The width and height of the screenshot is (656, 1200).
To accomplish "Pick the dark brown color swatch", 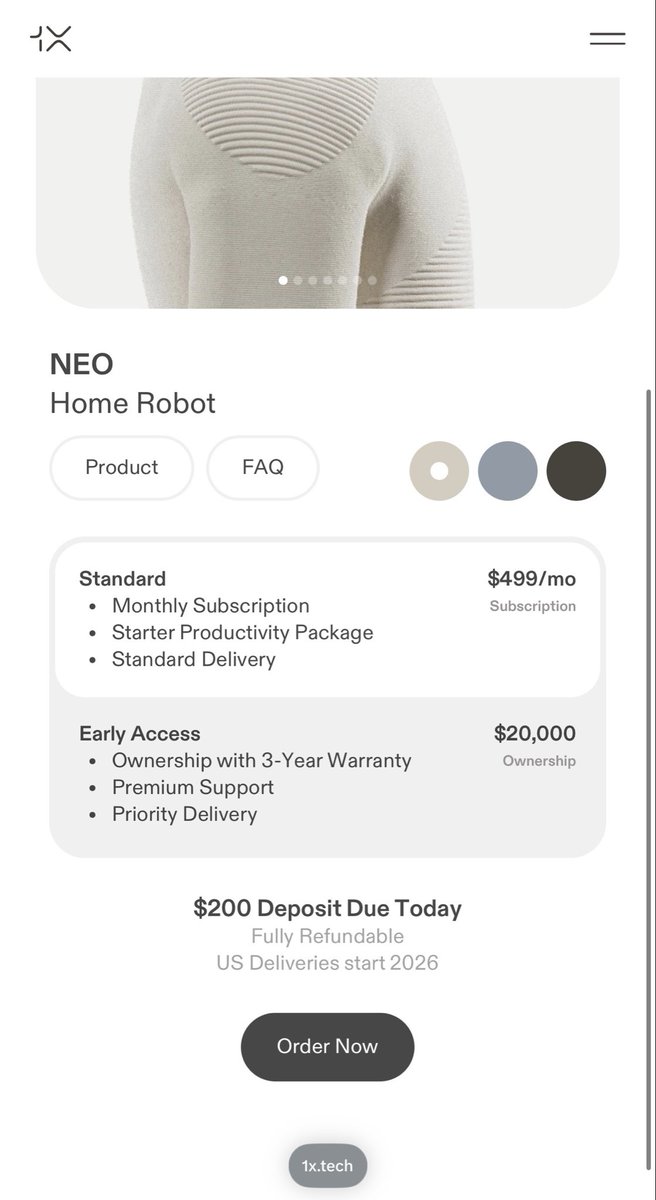I will click(576, 471).
